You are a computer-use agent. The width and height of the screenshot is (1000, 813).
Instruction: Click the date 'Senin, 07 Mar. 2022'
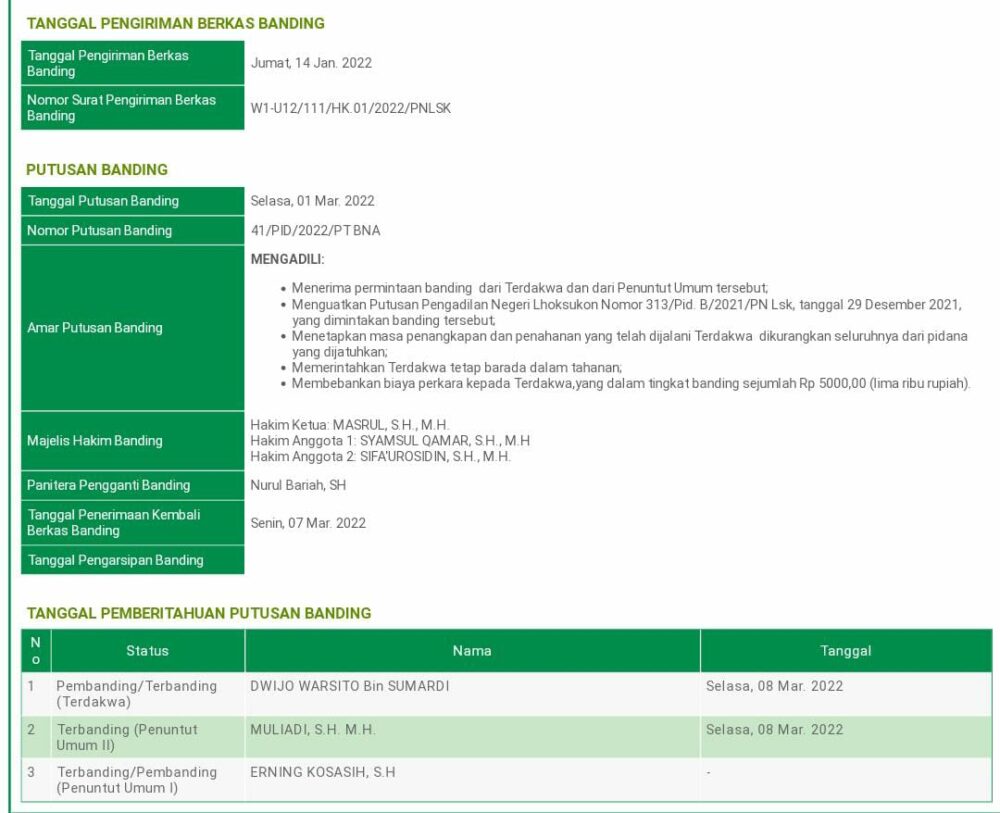coord(308,523)
